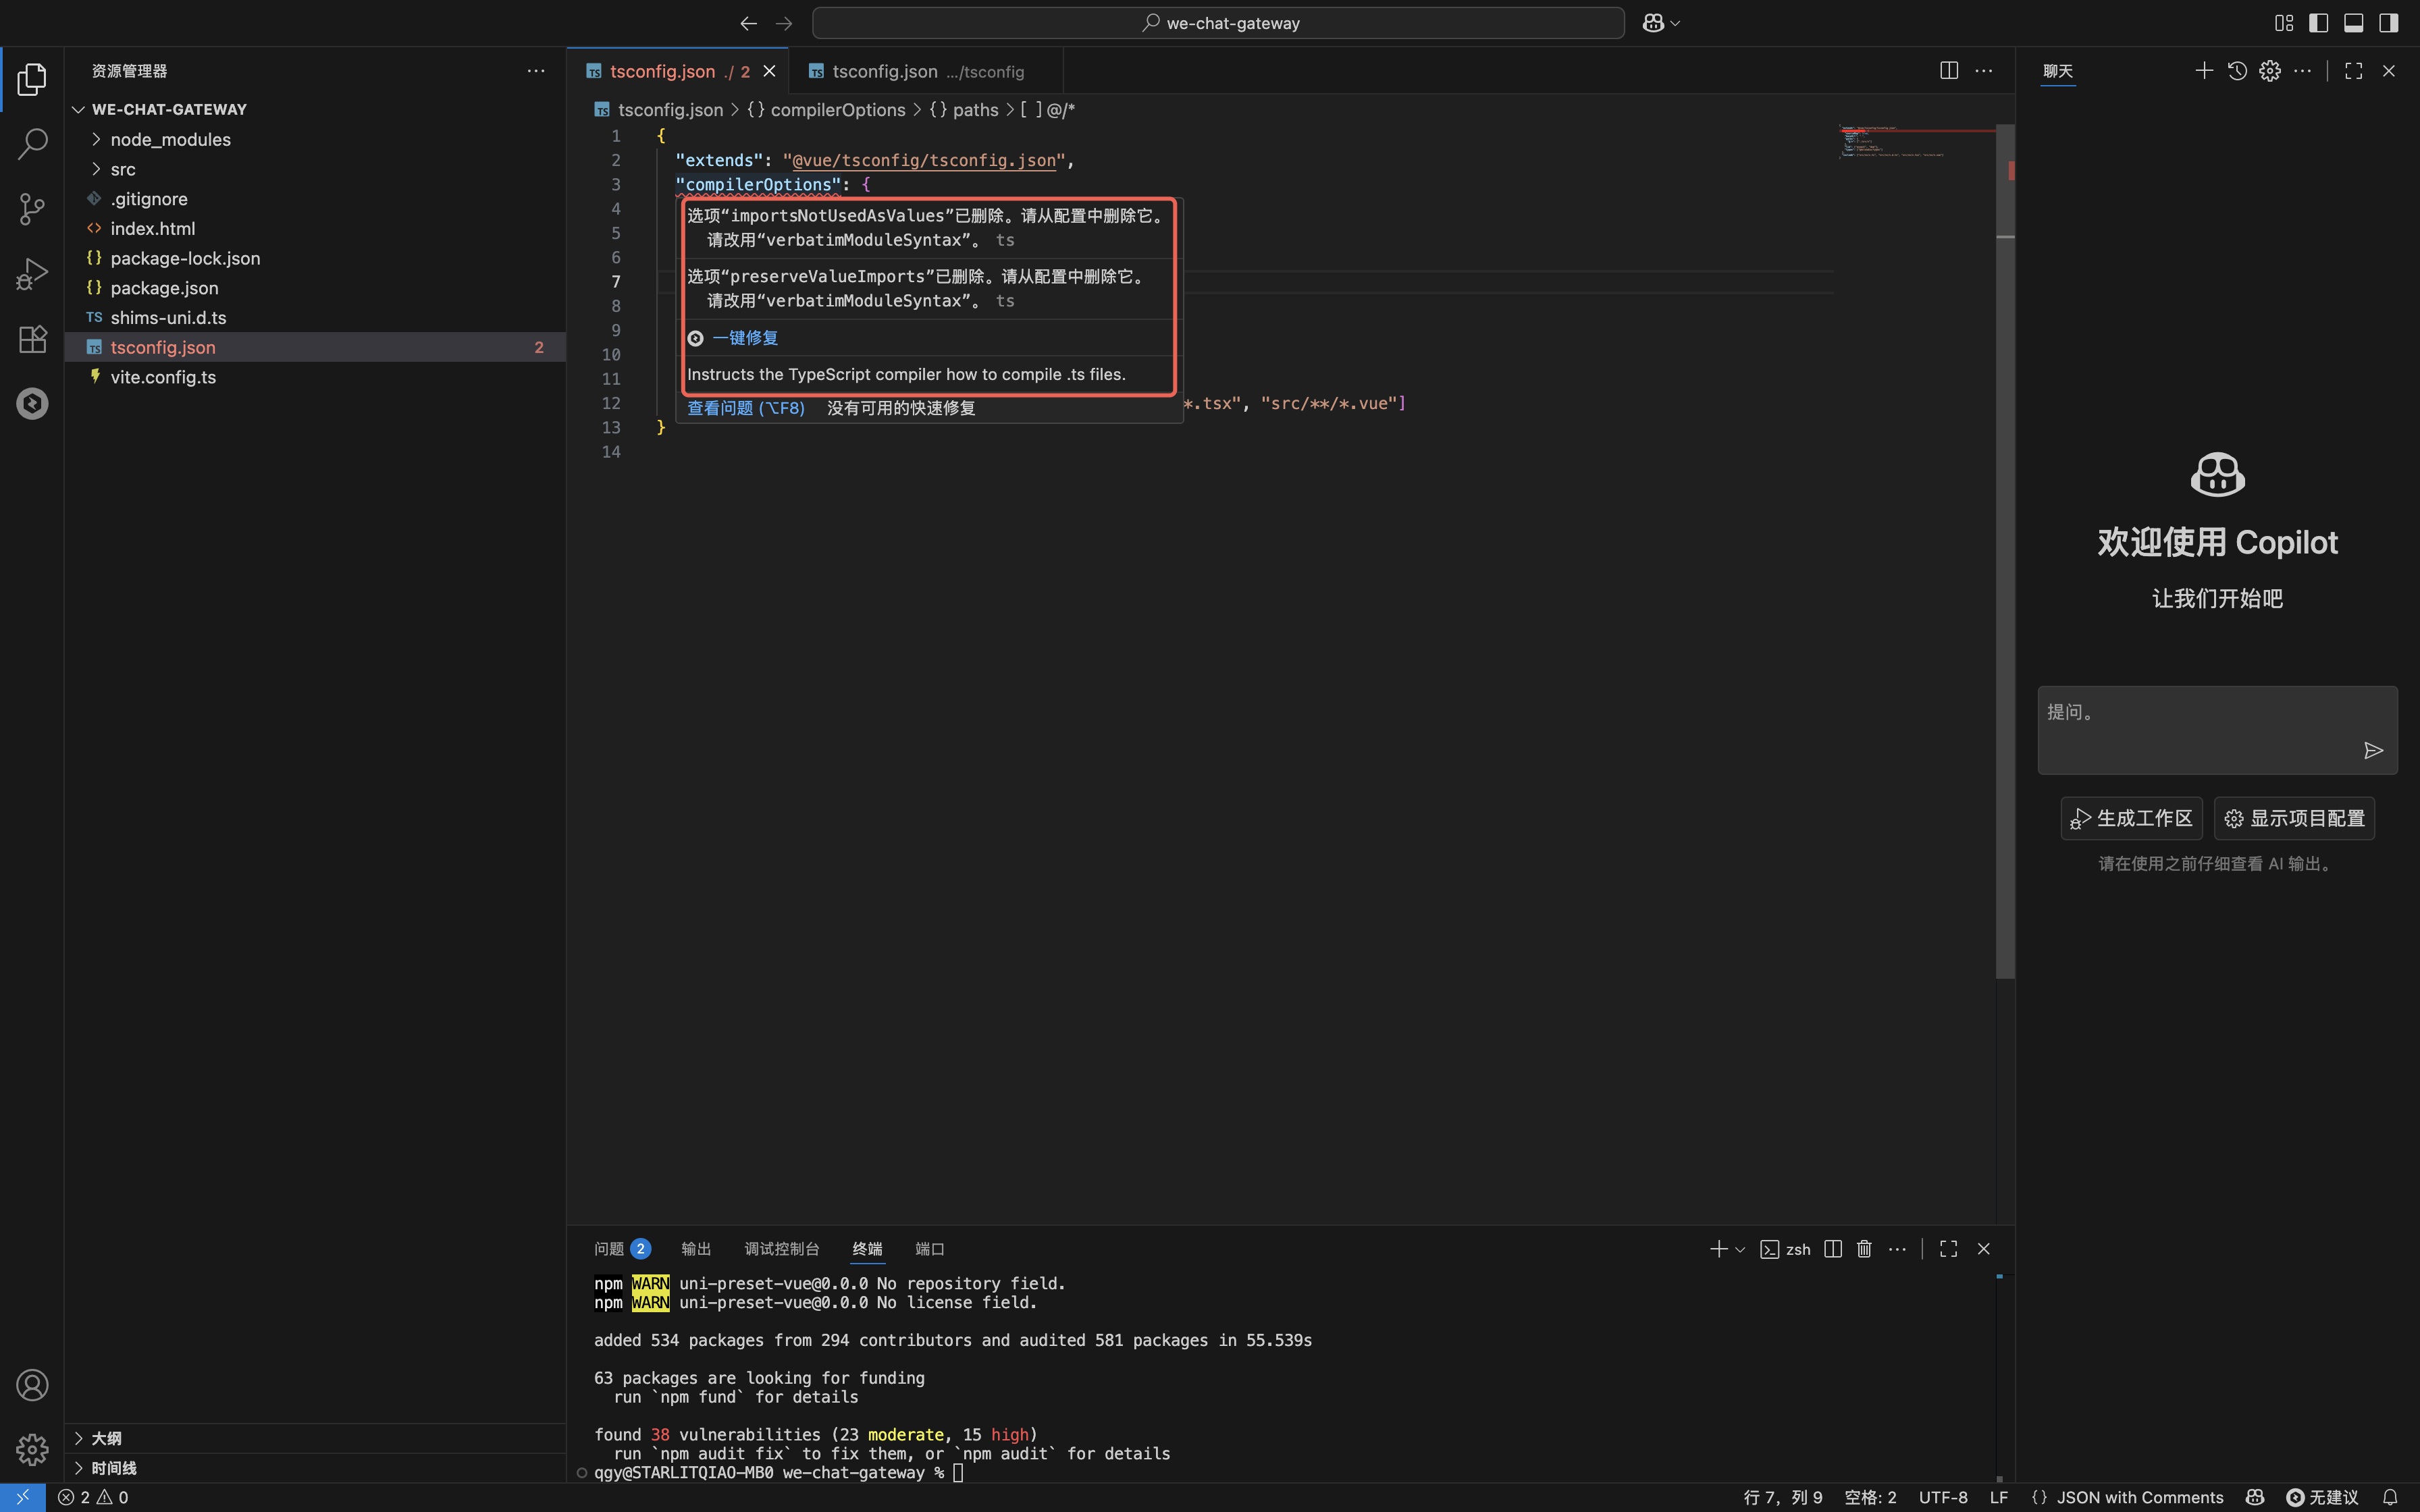Open Manage gear in activity bar
Viewport: 2420px width, 1512px height.
tap(32, 1449)
